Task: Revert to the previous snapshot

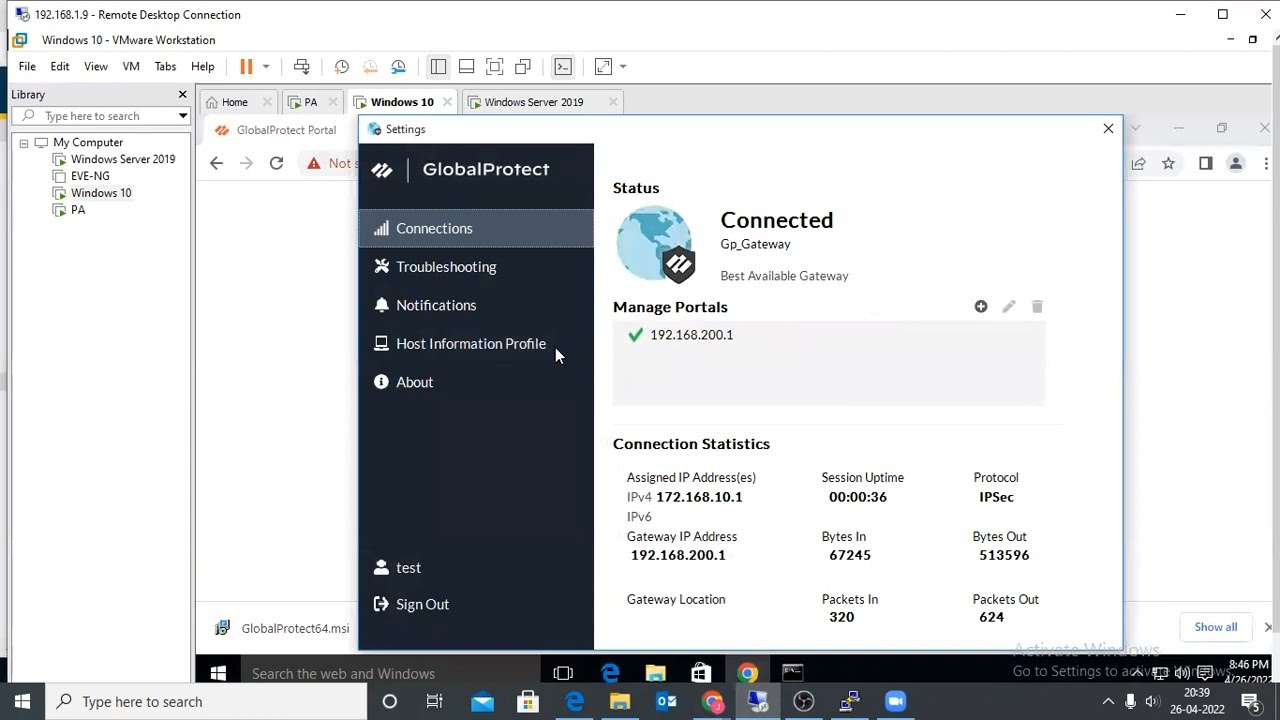Action: click(370, 67)
